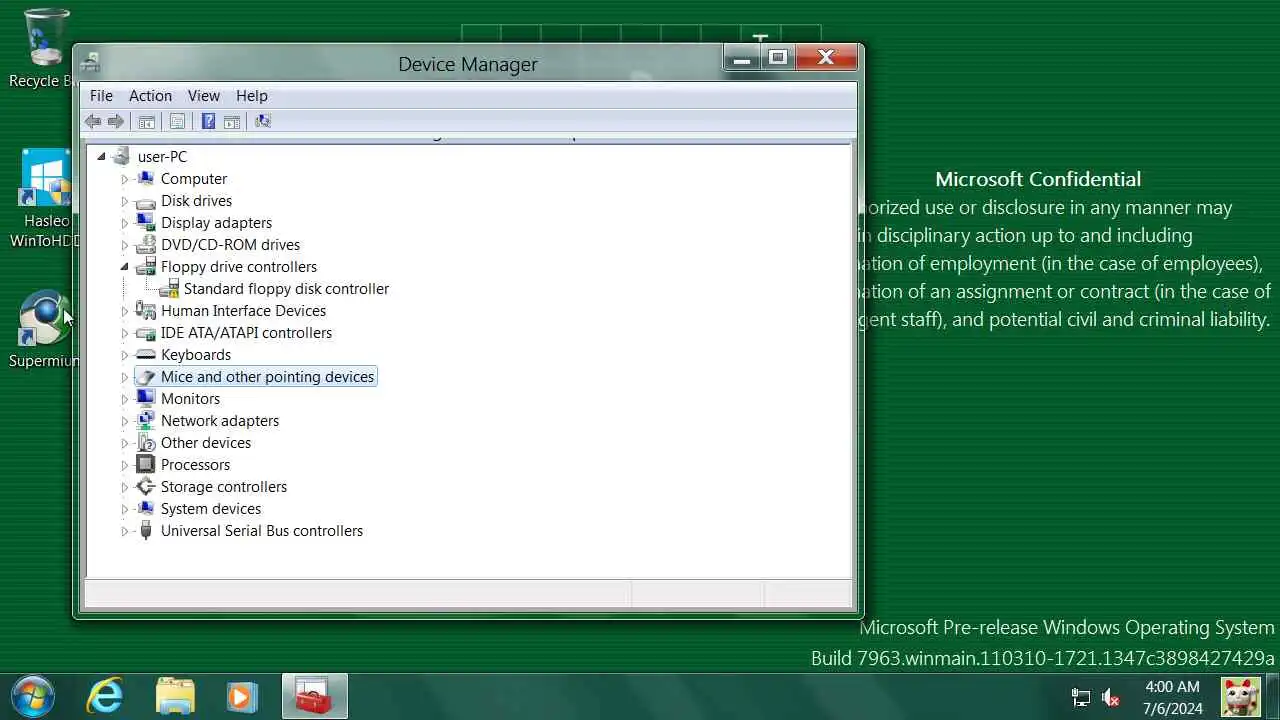Click the Human Interface Devices icon
This screenshot has width=1280, height=720.
[x=146, y=311]
